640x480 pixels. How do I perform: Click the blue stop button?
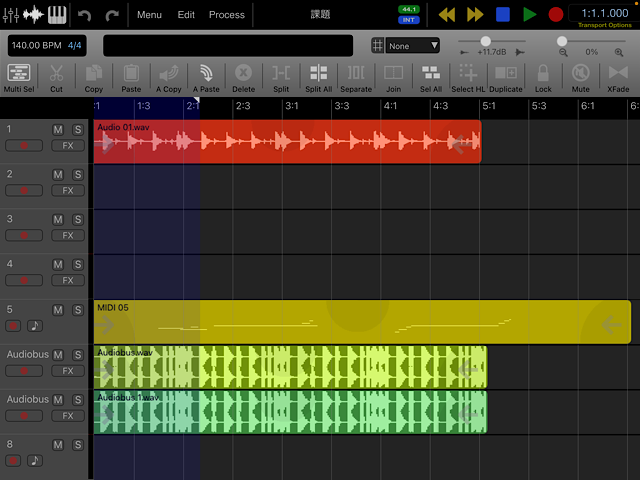503,15
